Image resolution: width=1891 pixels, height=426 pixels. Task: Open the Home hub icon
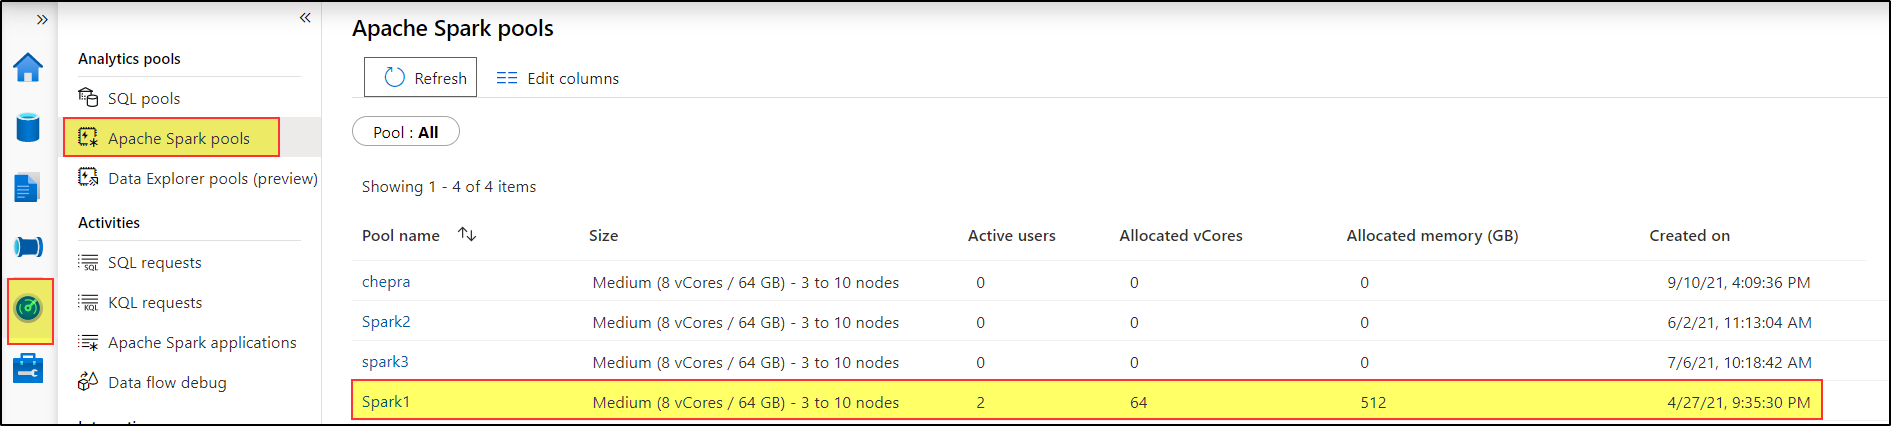(28, 68)
